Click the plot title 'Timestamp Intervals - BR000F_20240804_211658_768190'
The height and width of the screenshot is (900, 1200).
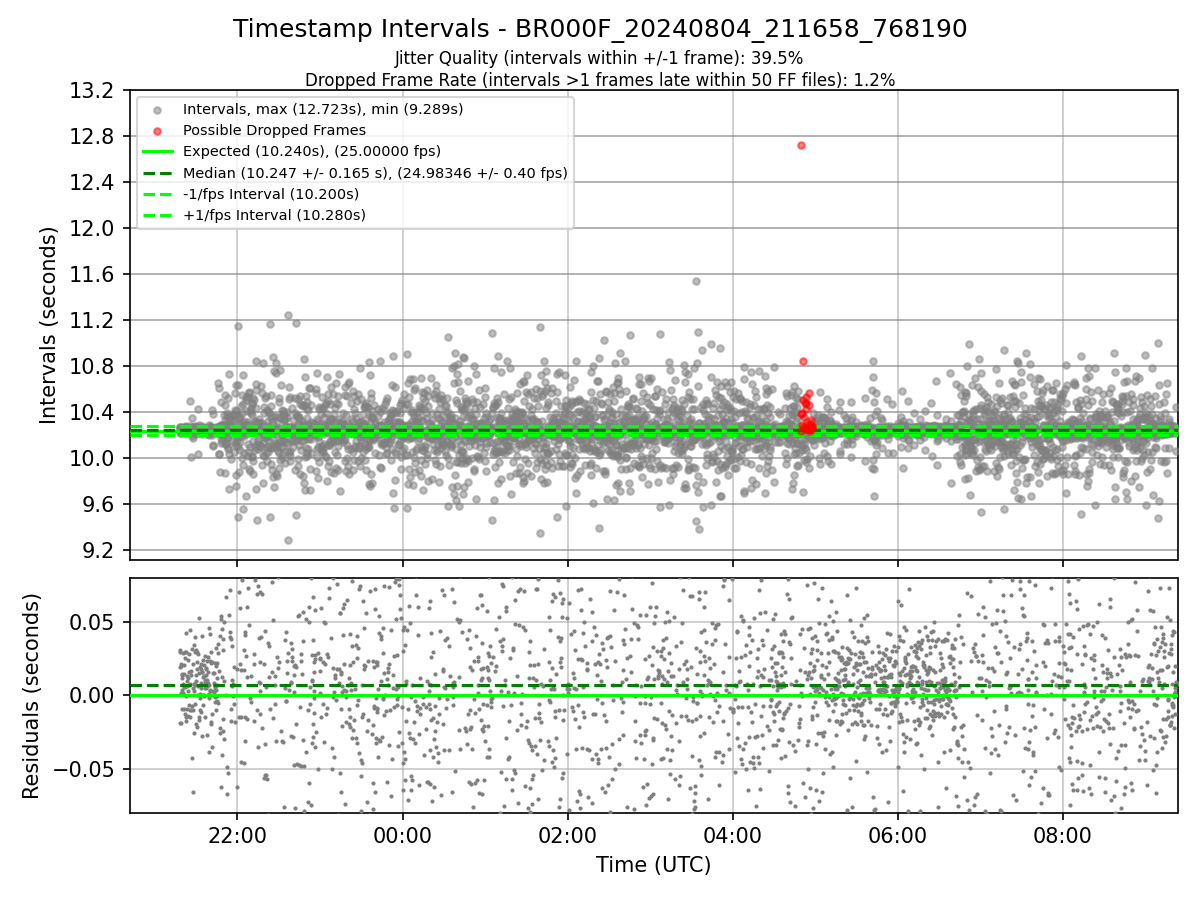600,29
